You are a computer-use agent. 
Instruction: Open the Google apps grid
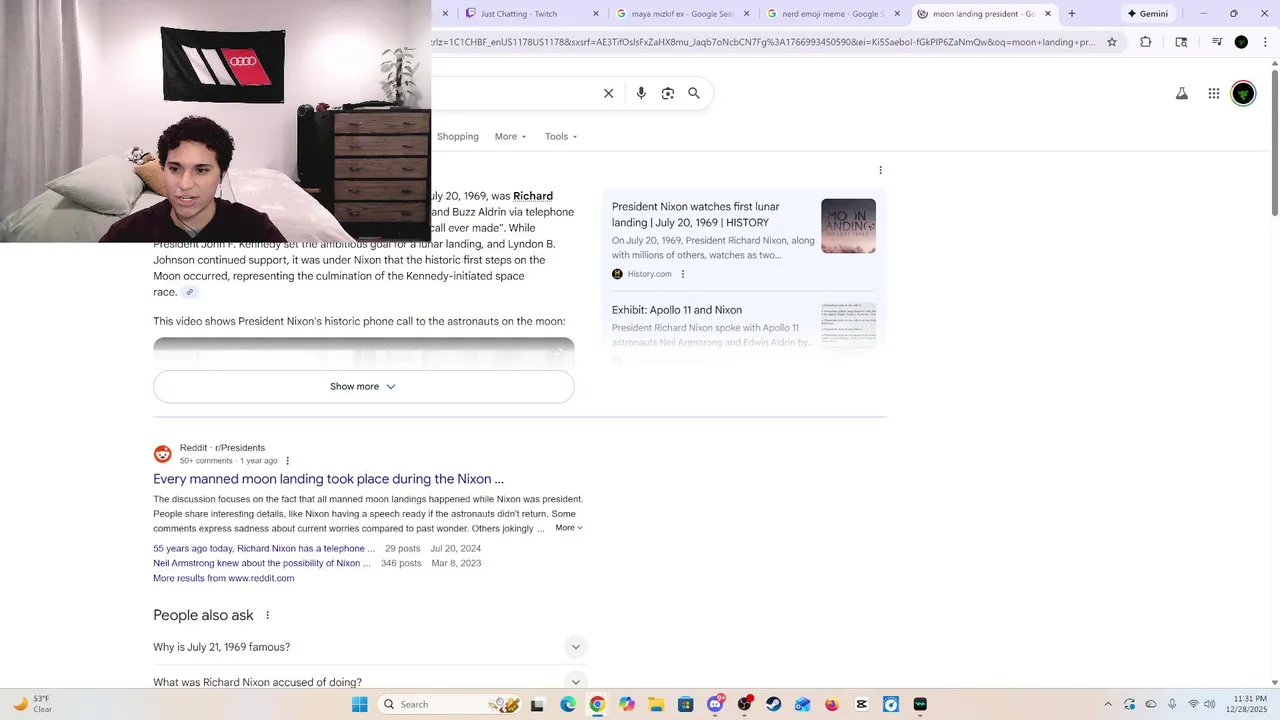coord(1213,93)
